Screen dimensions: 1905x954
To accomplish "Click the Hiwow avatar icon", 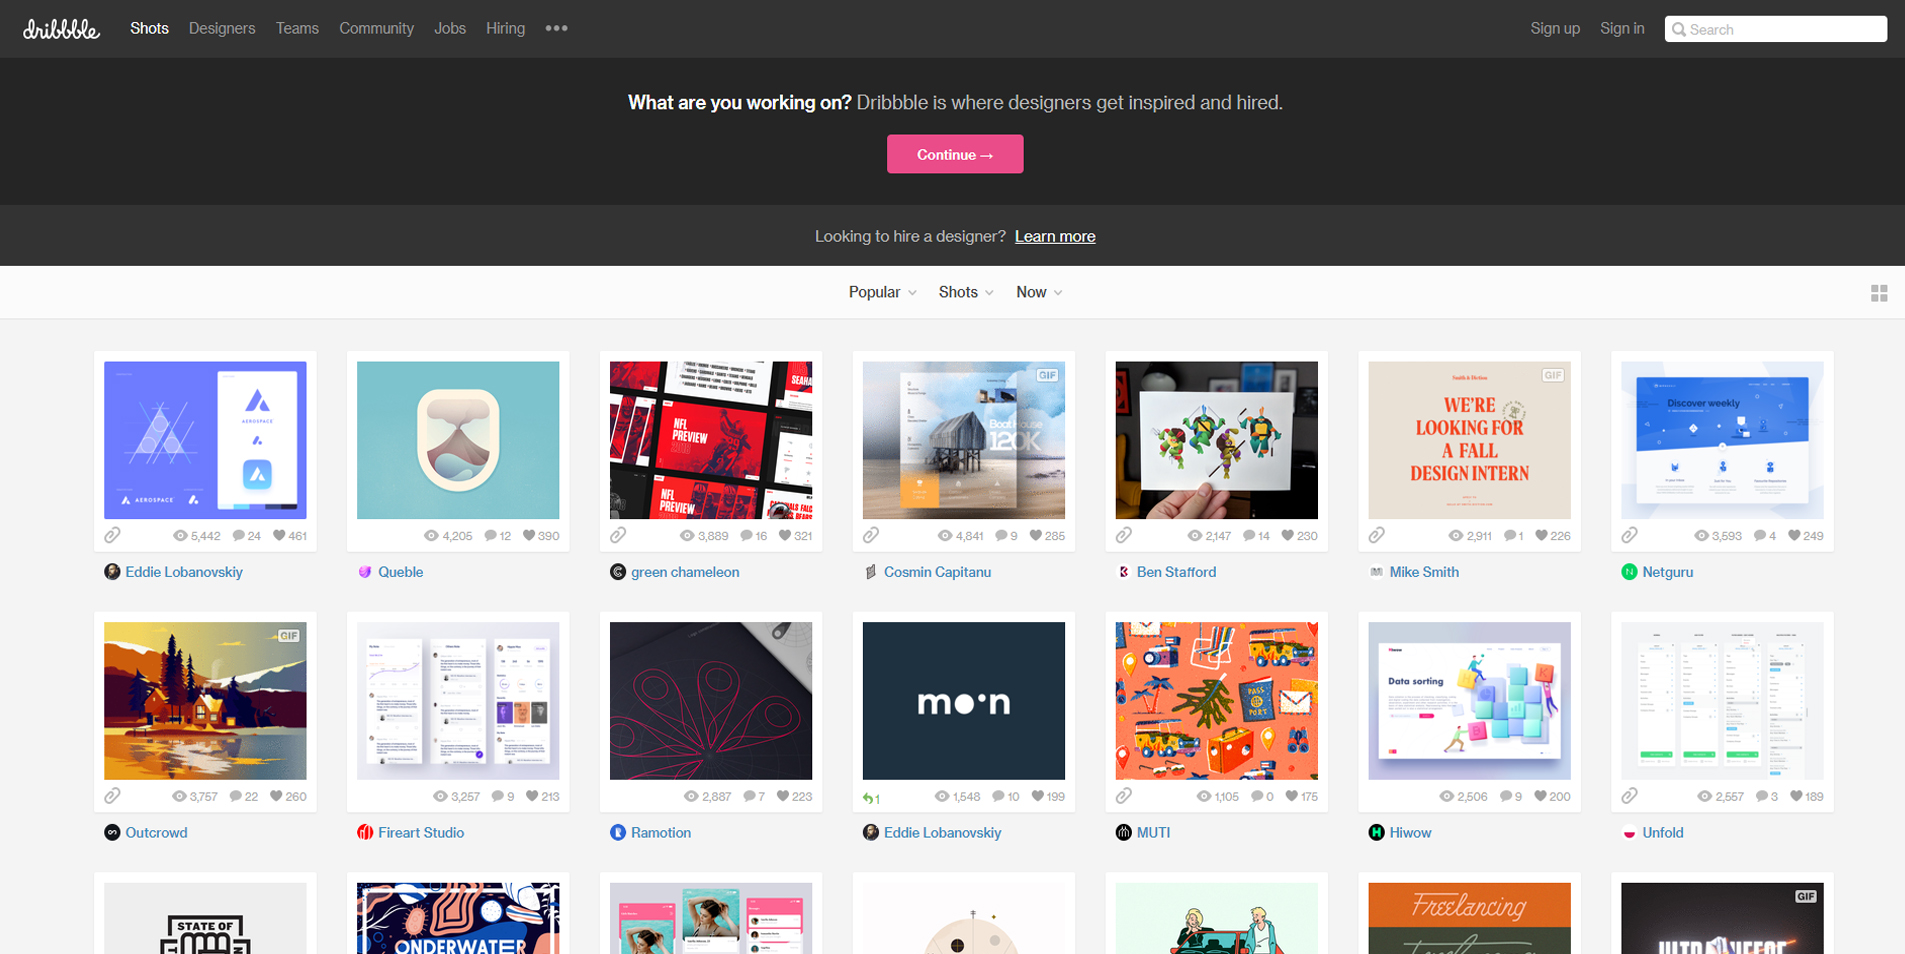I will click(x=1376, y=832).
